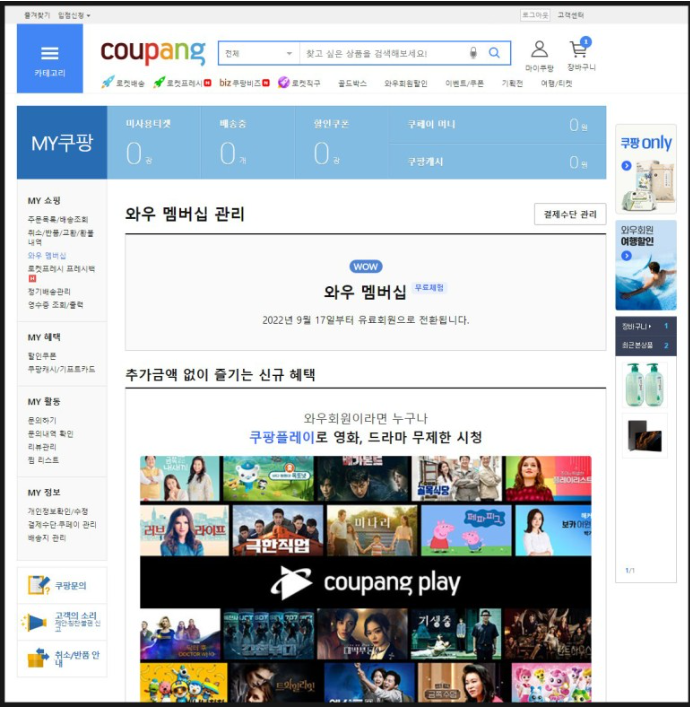Click the 무료체험 badge

click(x=429, y=288)
